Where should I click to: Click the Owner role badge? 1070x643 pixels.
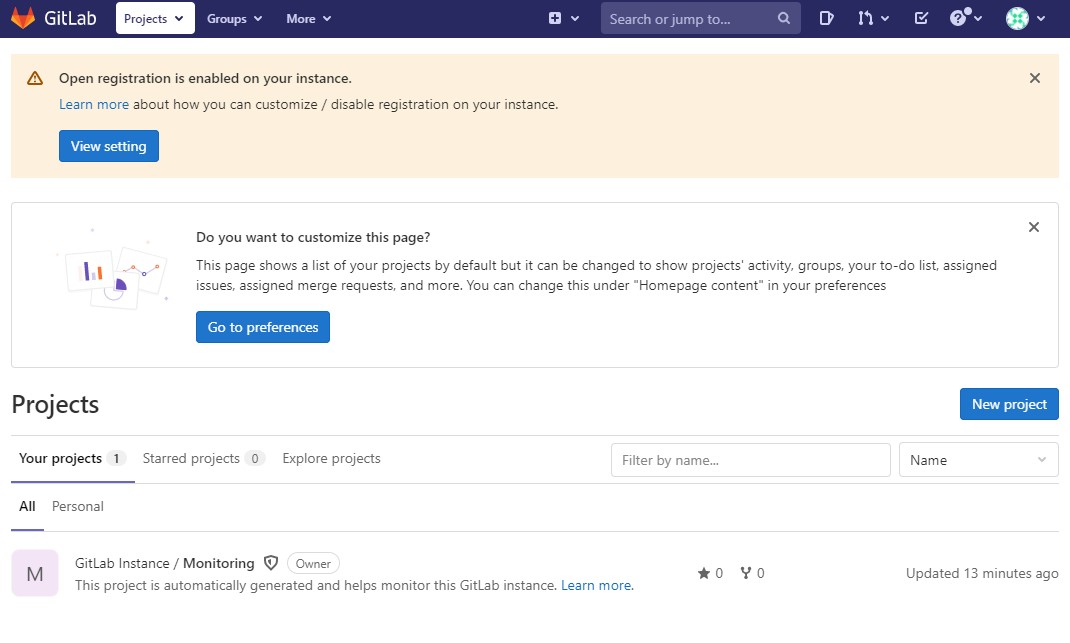tap(313, 564)
